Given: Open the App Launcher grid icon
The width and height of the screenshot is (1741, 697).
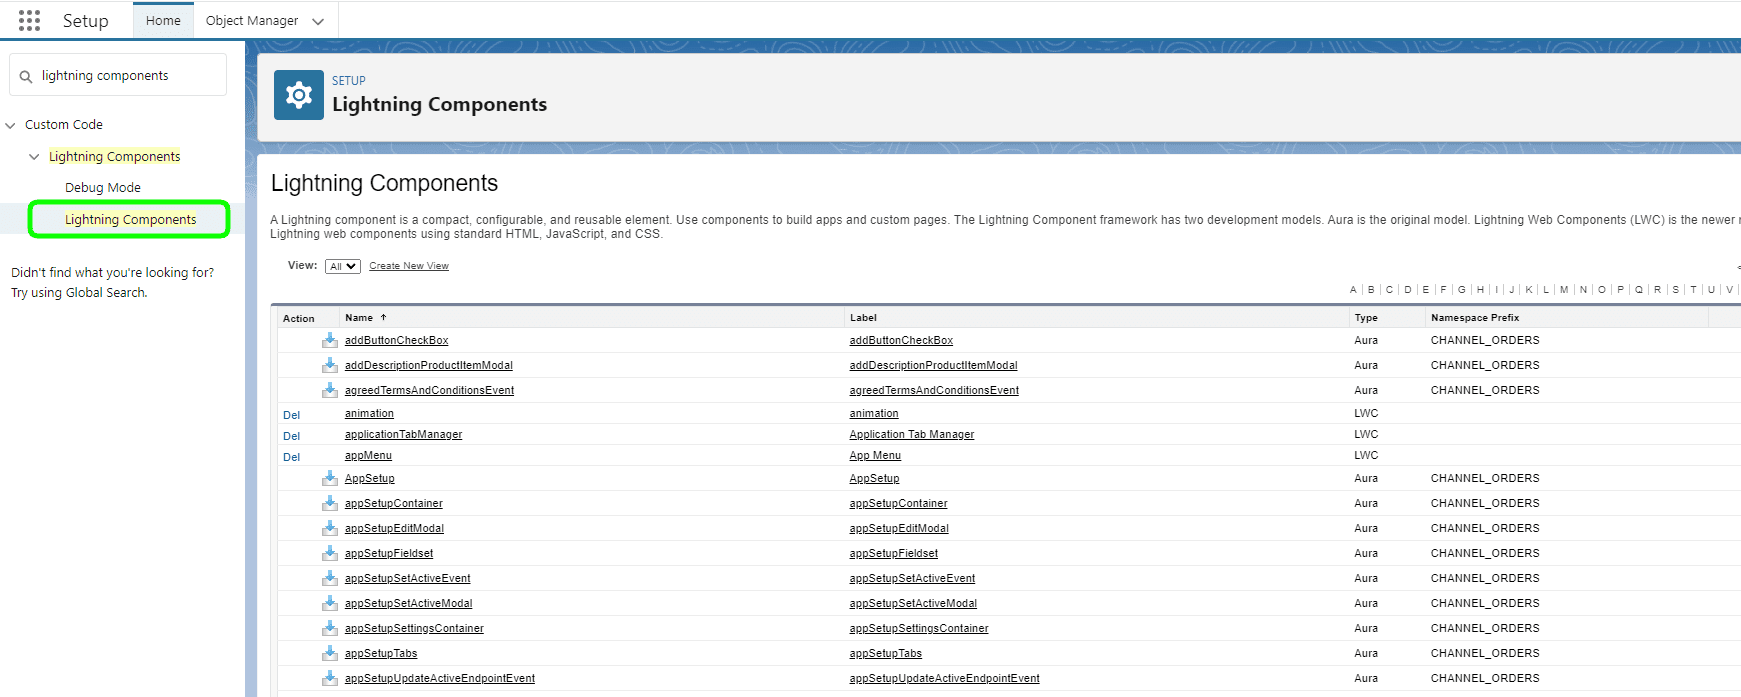Looking at the screenshot, I should pos(29,20).
